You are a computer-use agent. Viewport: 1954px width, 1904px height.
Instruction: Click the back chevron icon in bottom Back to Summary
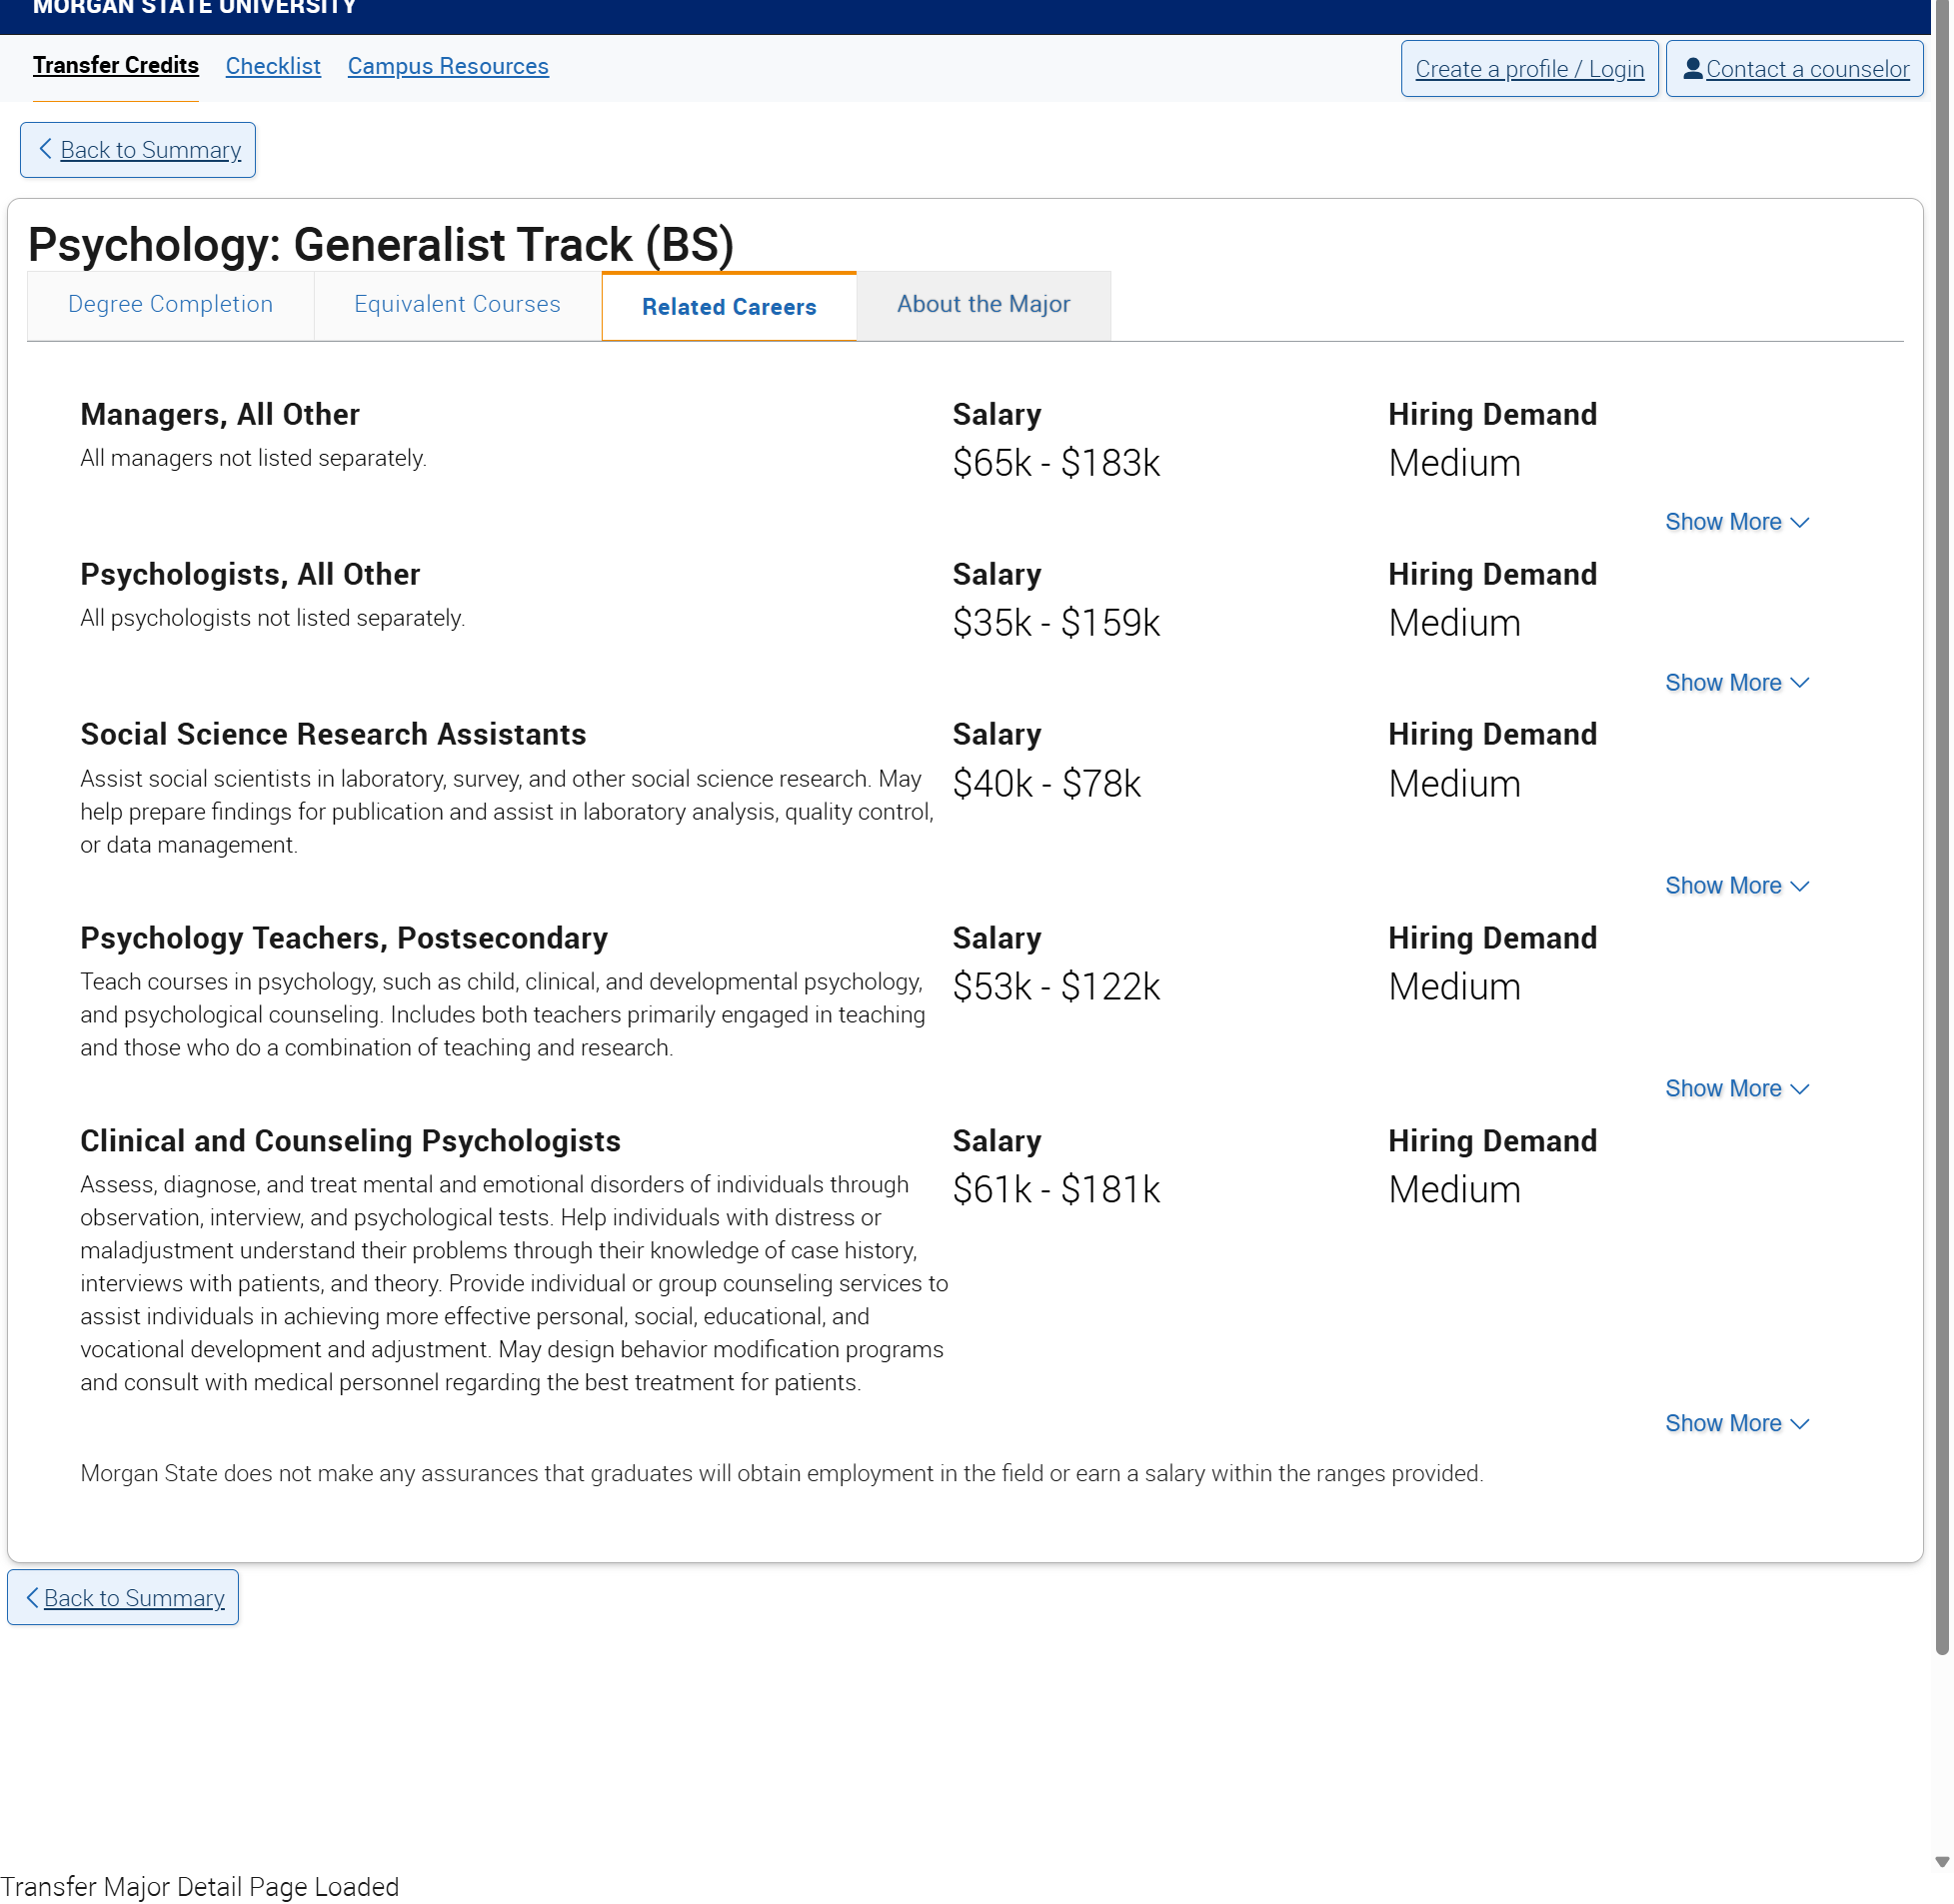click(32, 1597)
